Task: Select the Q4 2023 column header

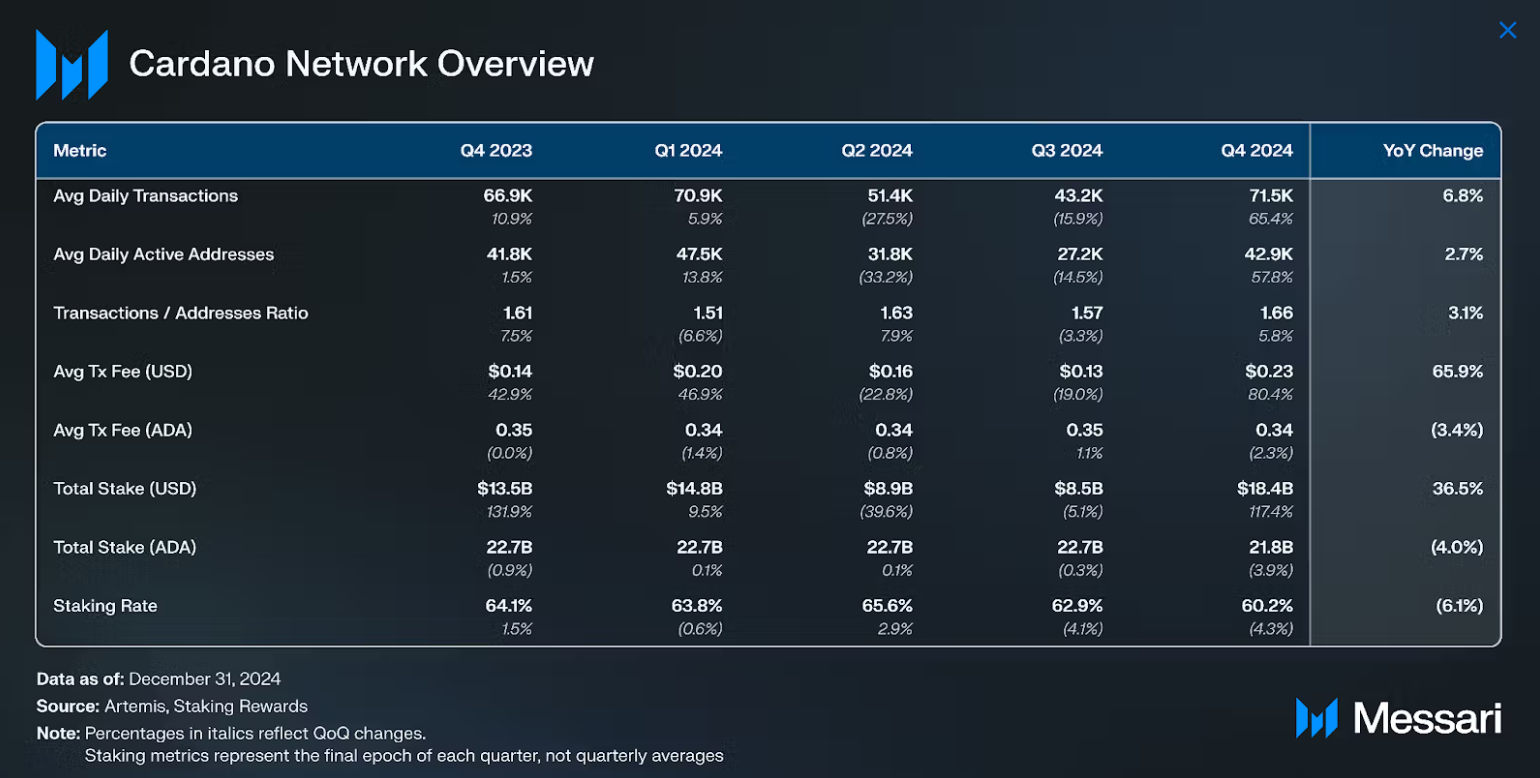Action: click(x=496, y=151)
